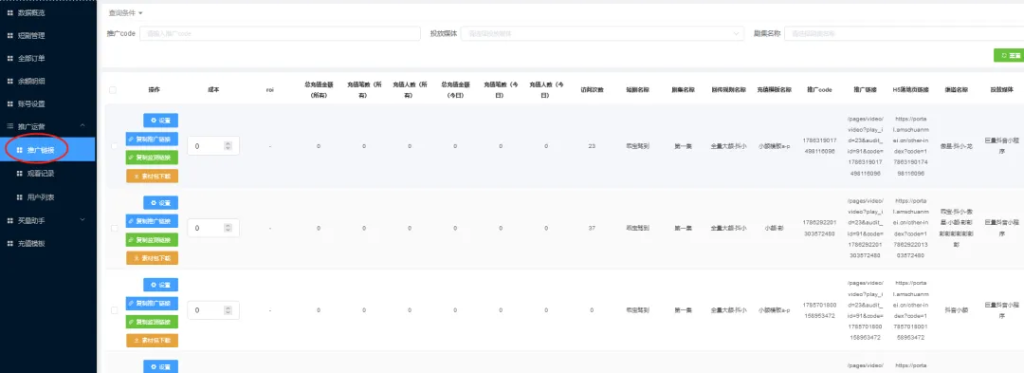Image resolution: width=1024 pixels, height=373 pixels.
Task: Click green 复制监测链接 in the 23-visit row
Action: (x=152, y=157)
